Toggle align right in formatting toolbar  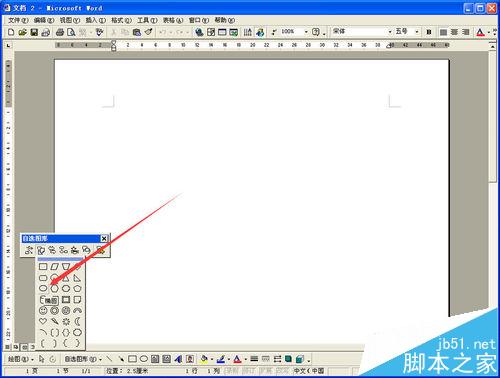pos(466,32)
